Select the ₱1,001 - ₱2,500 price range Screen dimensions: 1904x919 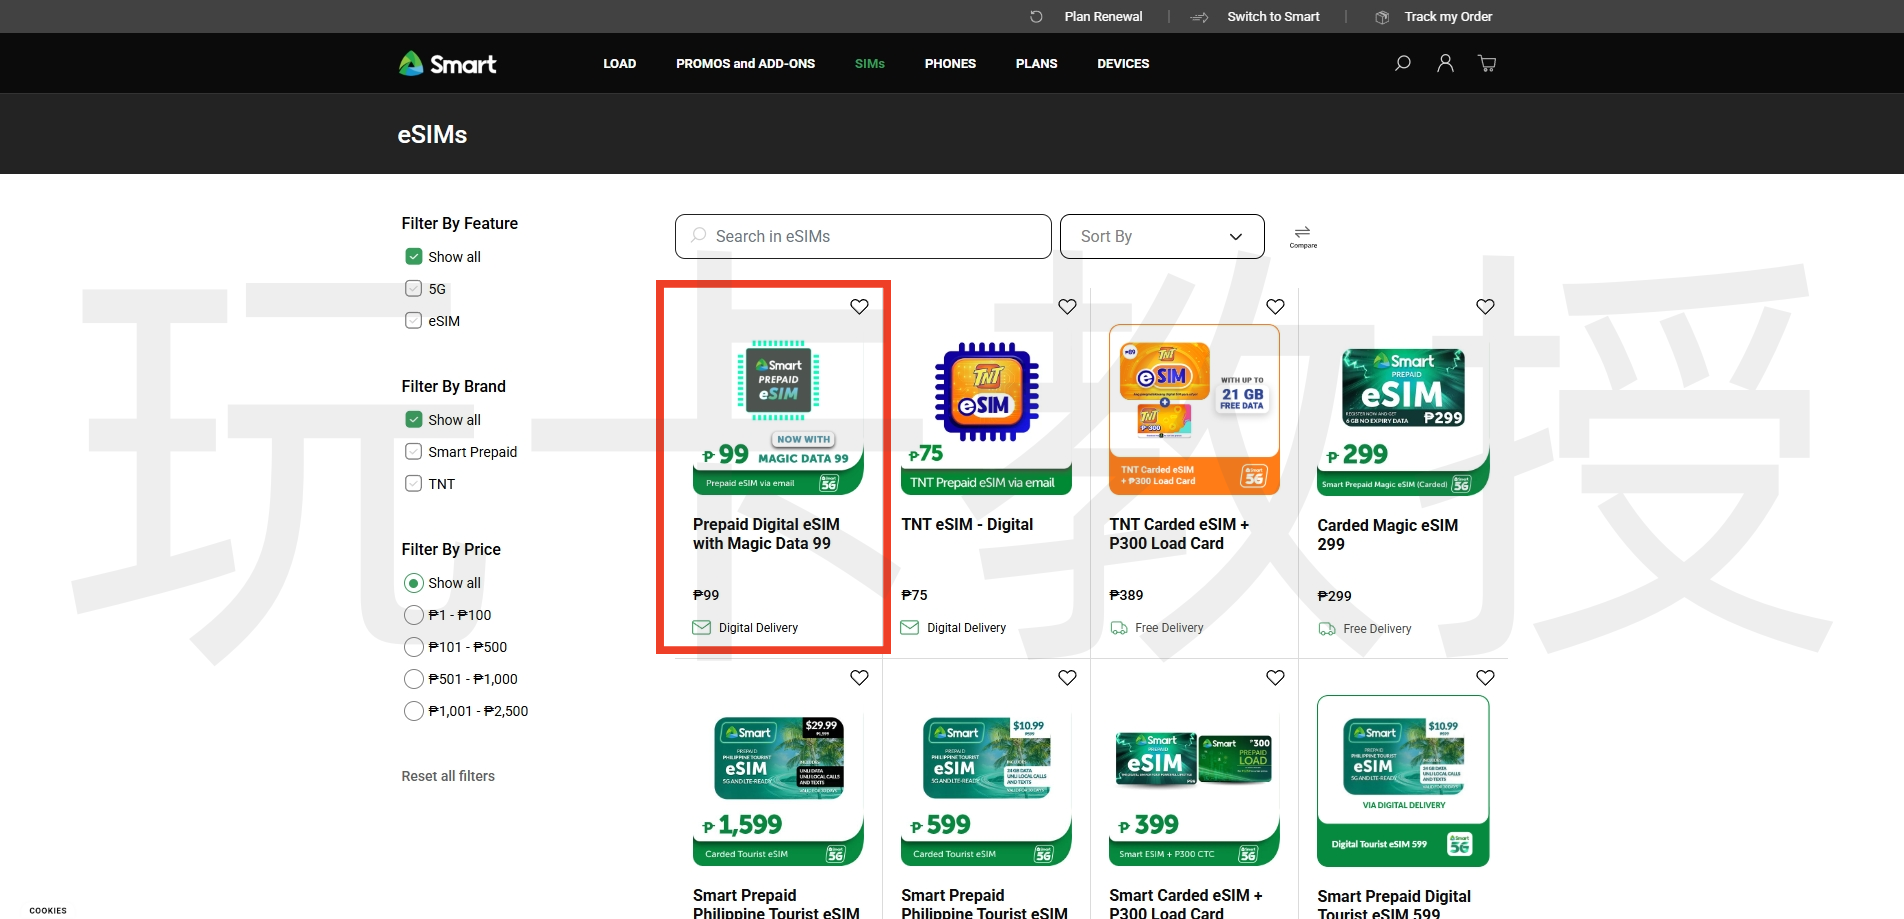(x=414, y=711)
